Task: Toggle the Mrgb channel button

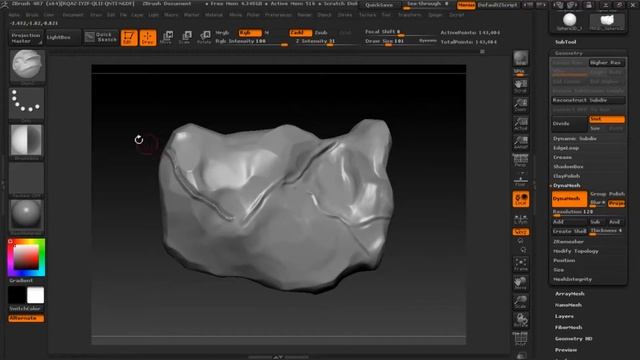Action: point(222,33)
